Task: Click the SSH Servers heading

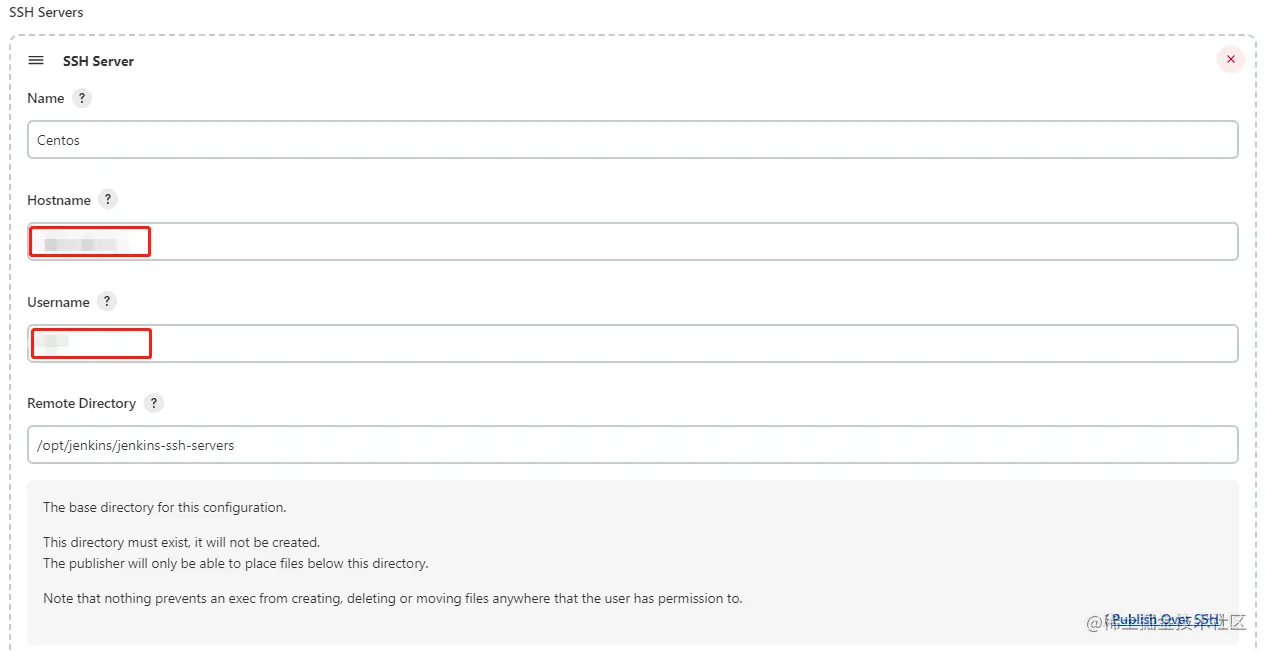Action: click(x=46, y=12)
